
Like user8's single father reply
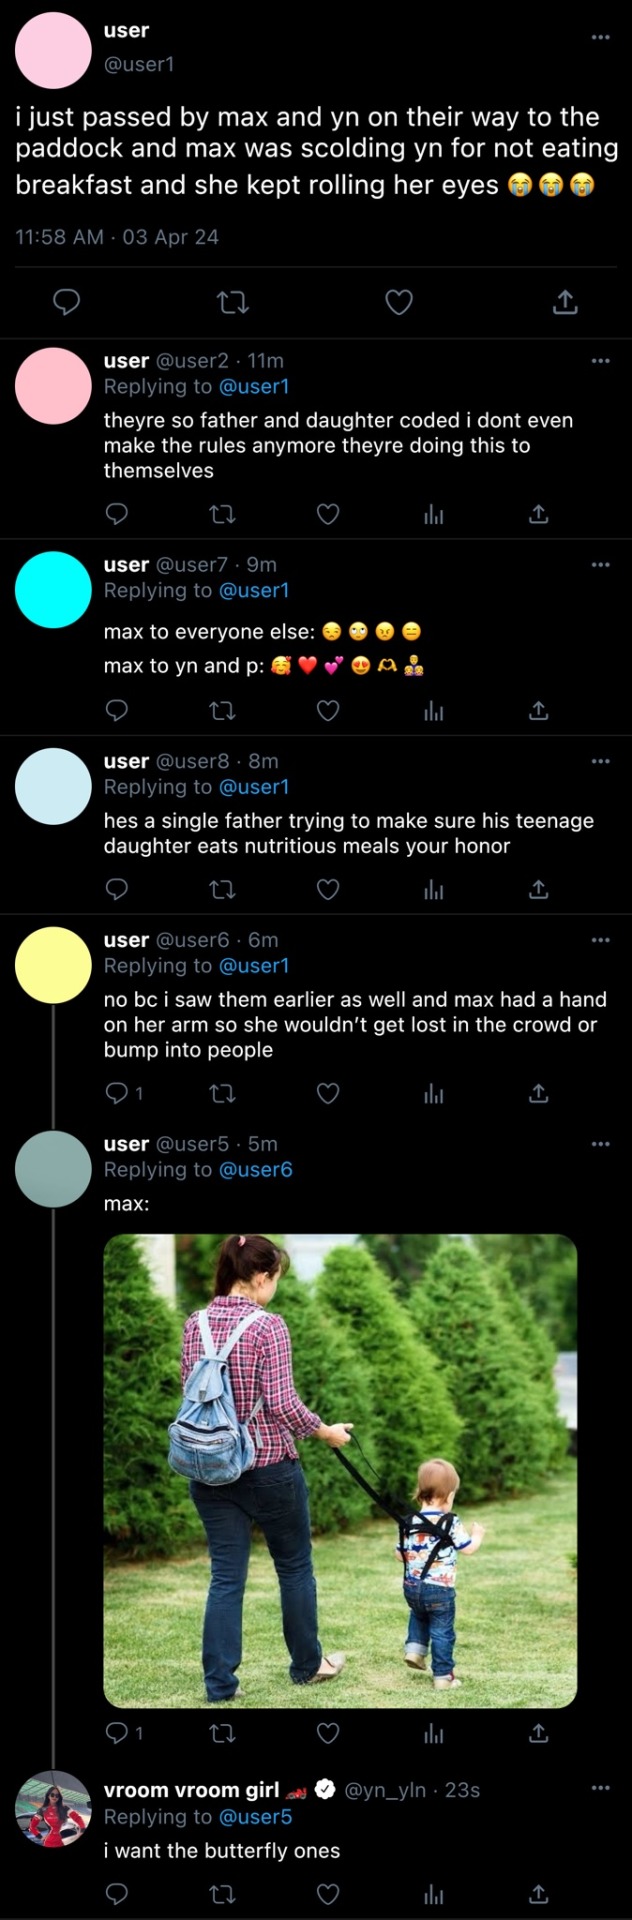click(328, 889)
